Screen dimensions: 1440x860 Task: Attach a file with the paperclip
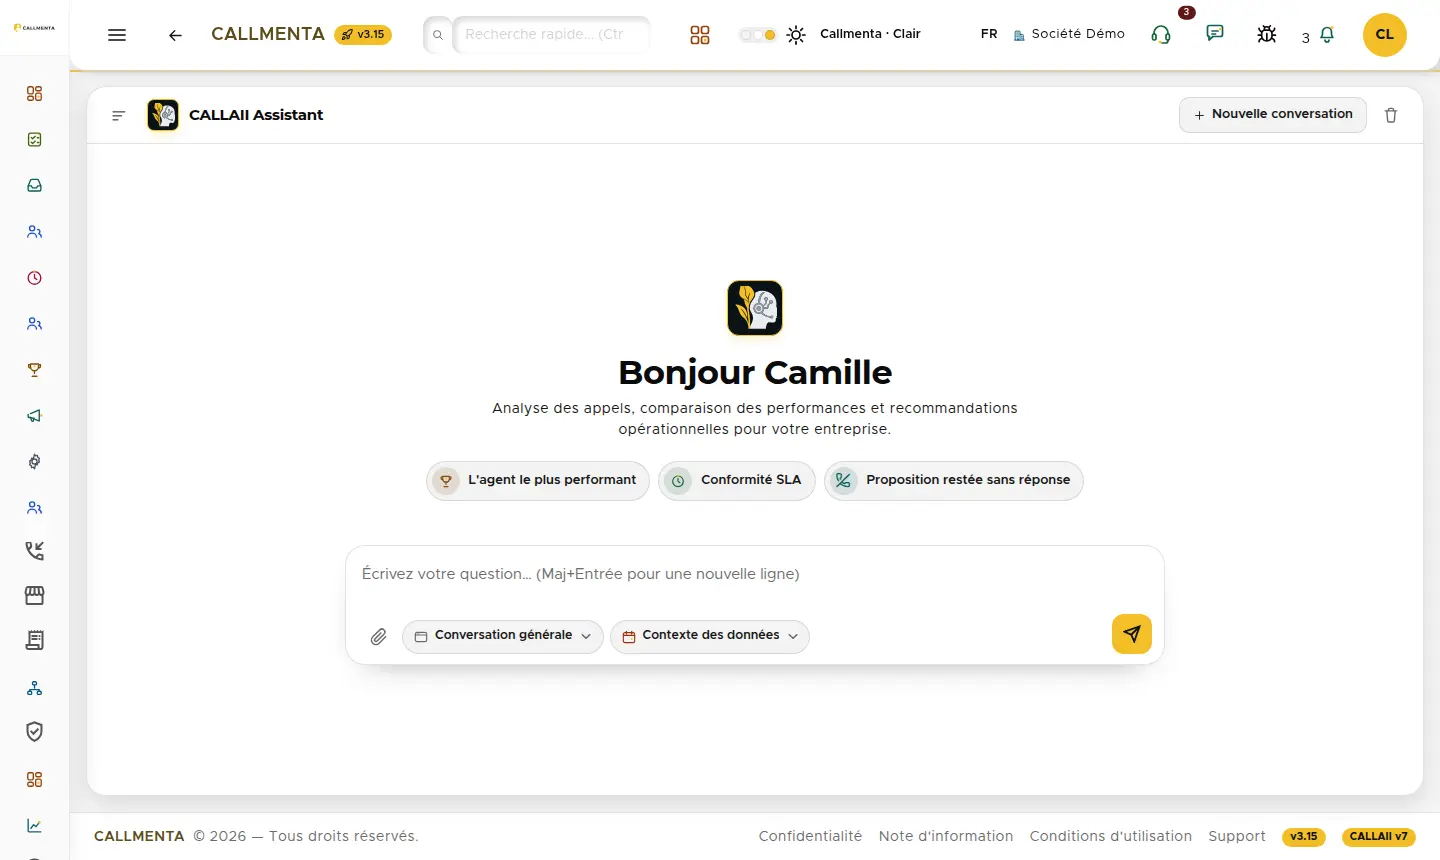tap(378, 636)
